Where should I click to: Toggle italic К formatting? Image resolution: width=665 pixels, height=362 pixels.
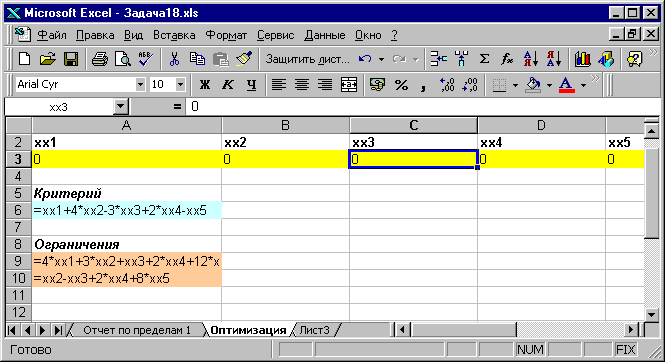[228, 85]
